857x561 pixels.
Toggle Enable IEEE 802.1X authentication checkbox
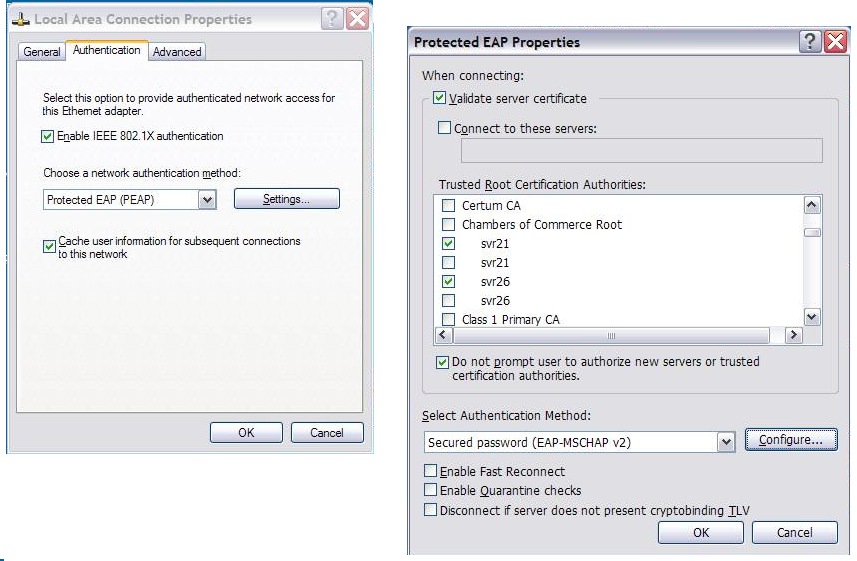click(48, 136)
